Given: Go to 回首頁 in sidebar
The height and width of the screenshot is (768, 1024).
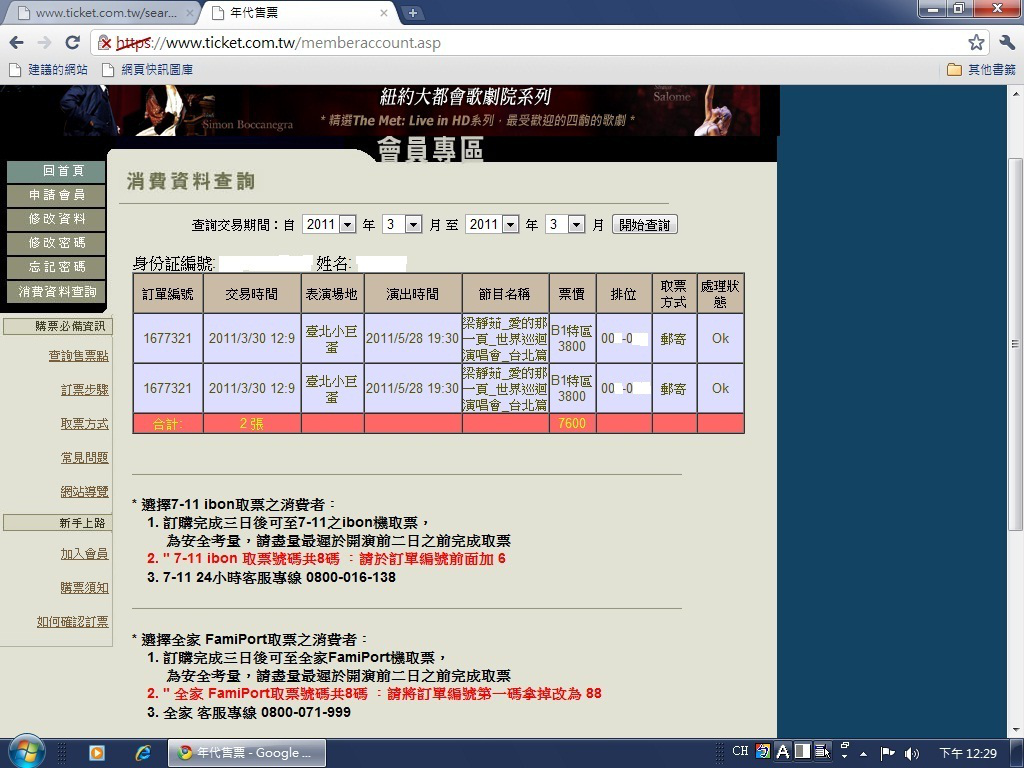Looking at the screenshot, I should pos(56,171).
